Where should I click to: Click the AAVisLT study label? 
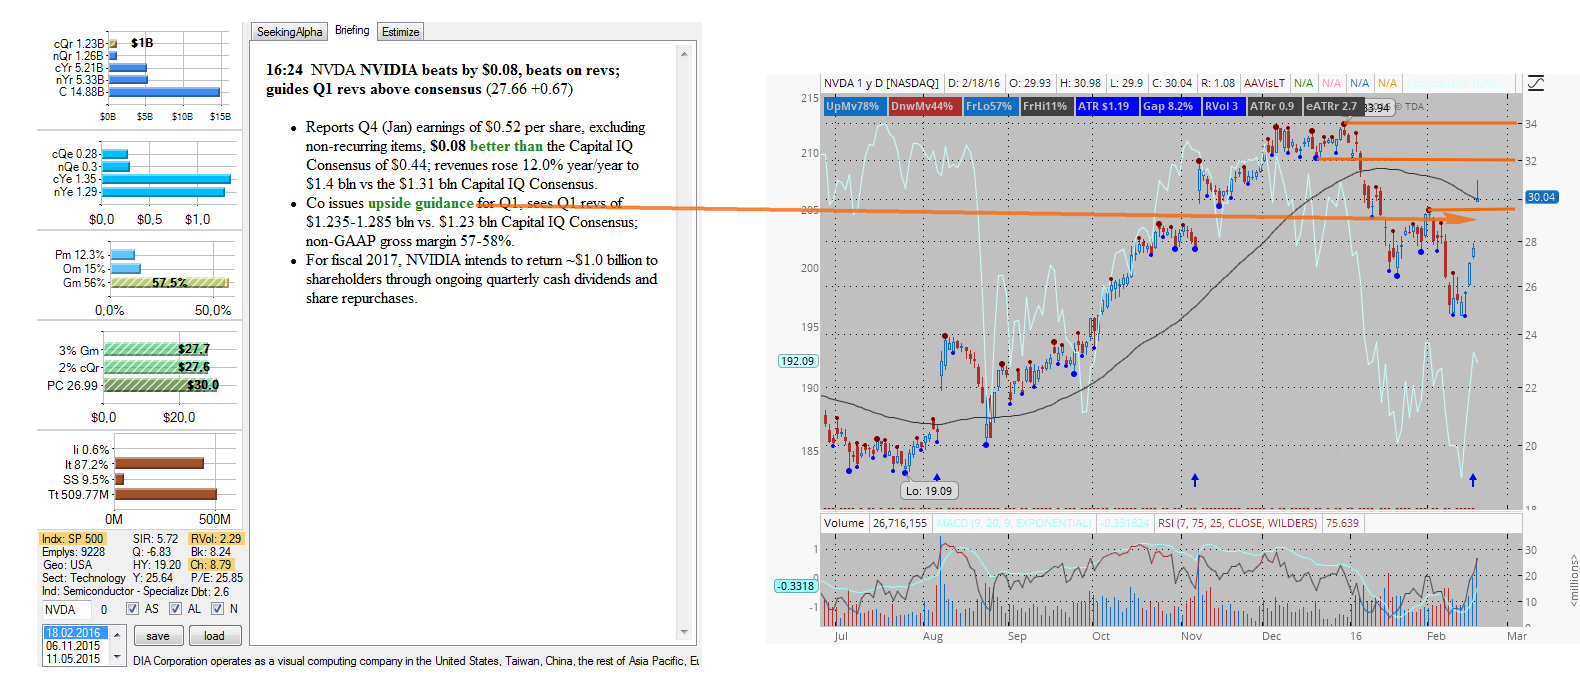click(x=1265, y=83)
